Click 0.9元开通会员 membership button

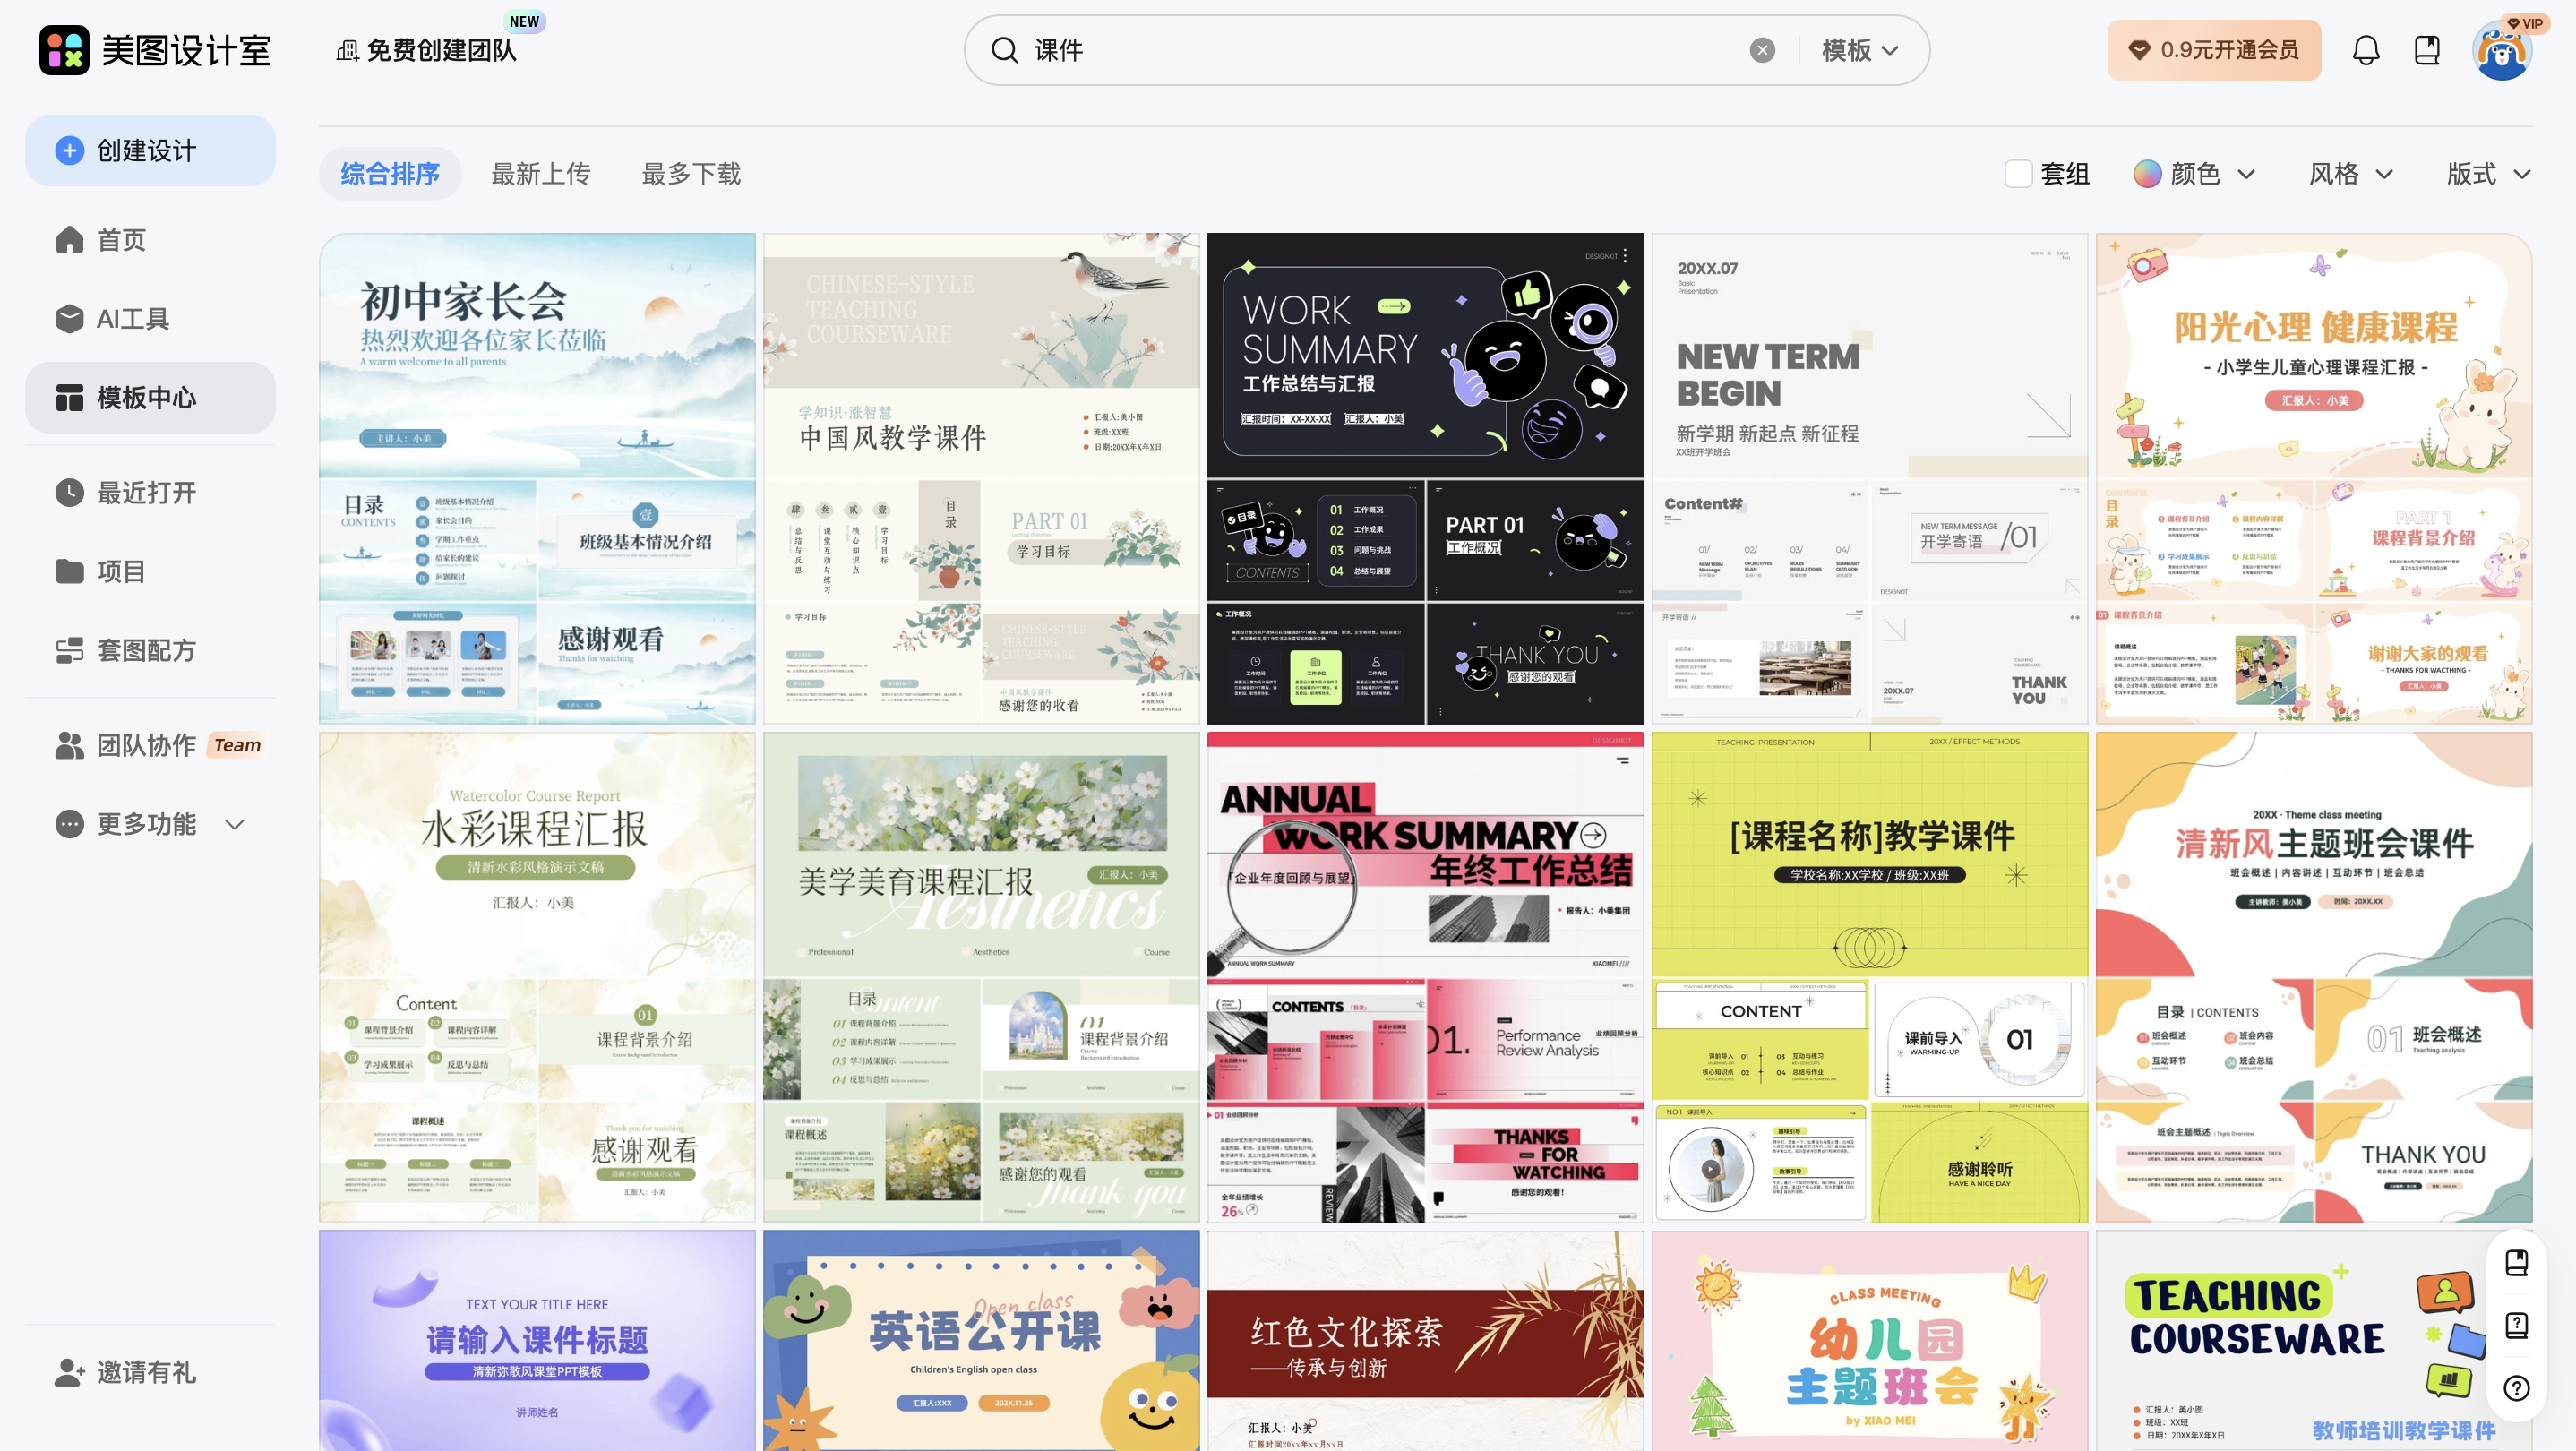pyautogui.click(x=2213, y=50)
